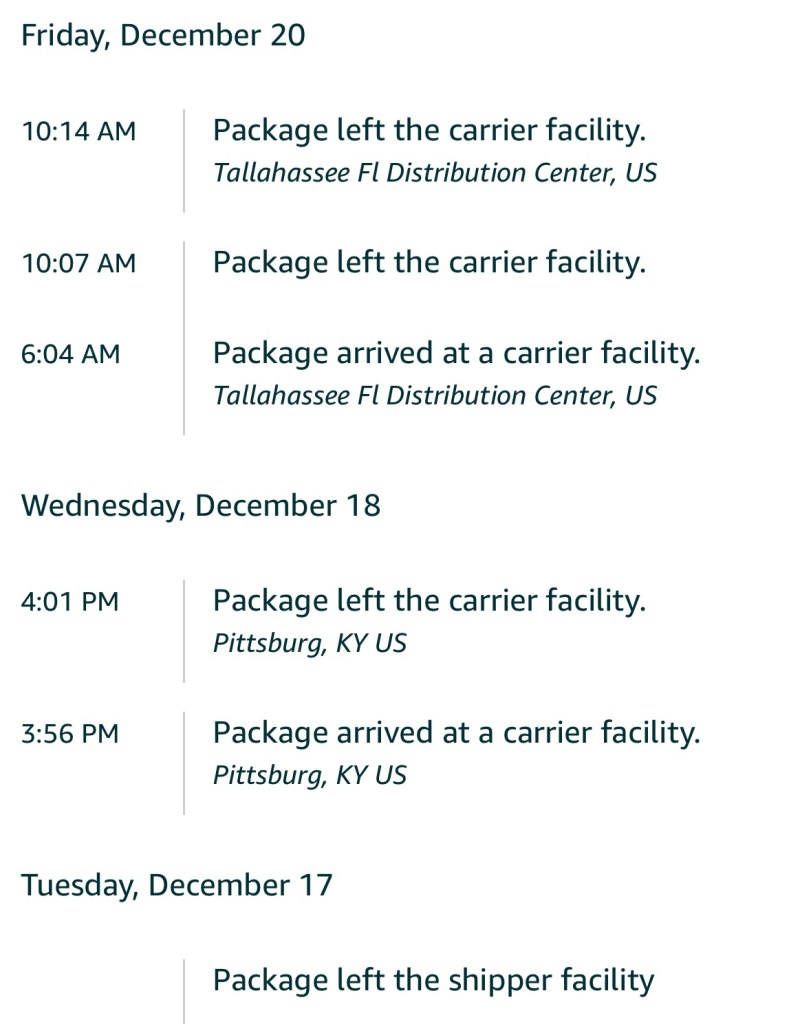Click Tallahassee location under the 6:04 AM event

(x=435, y=395)
